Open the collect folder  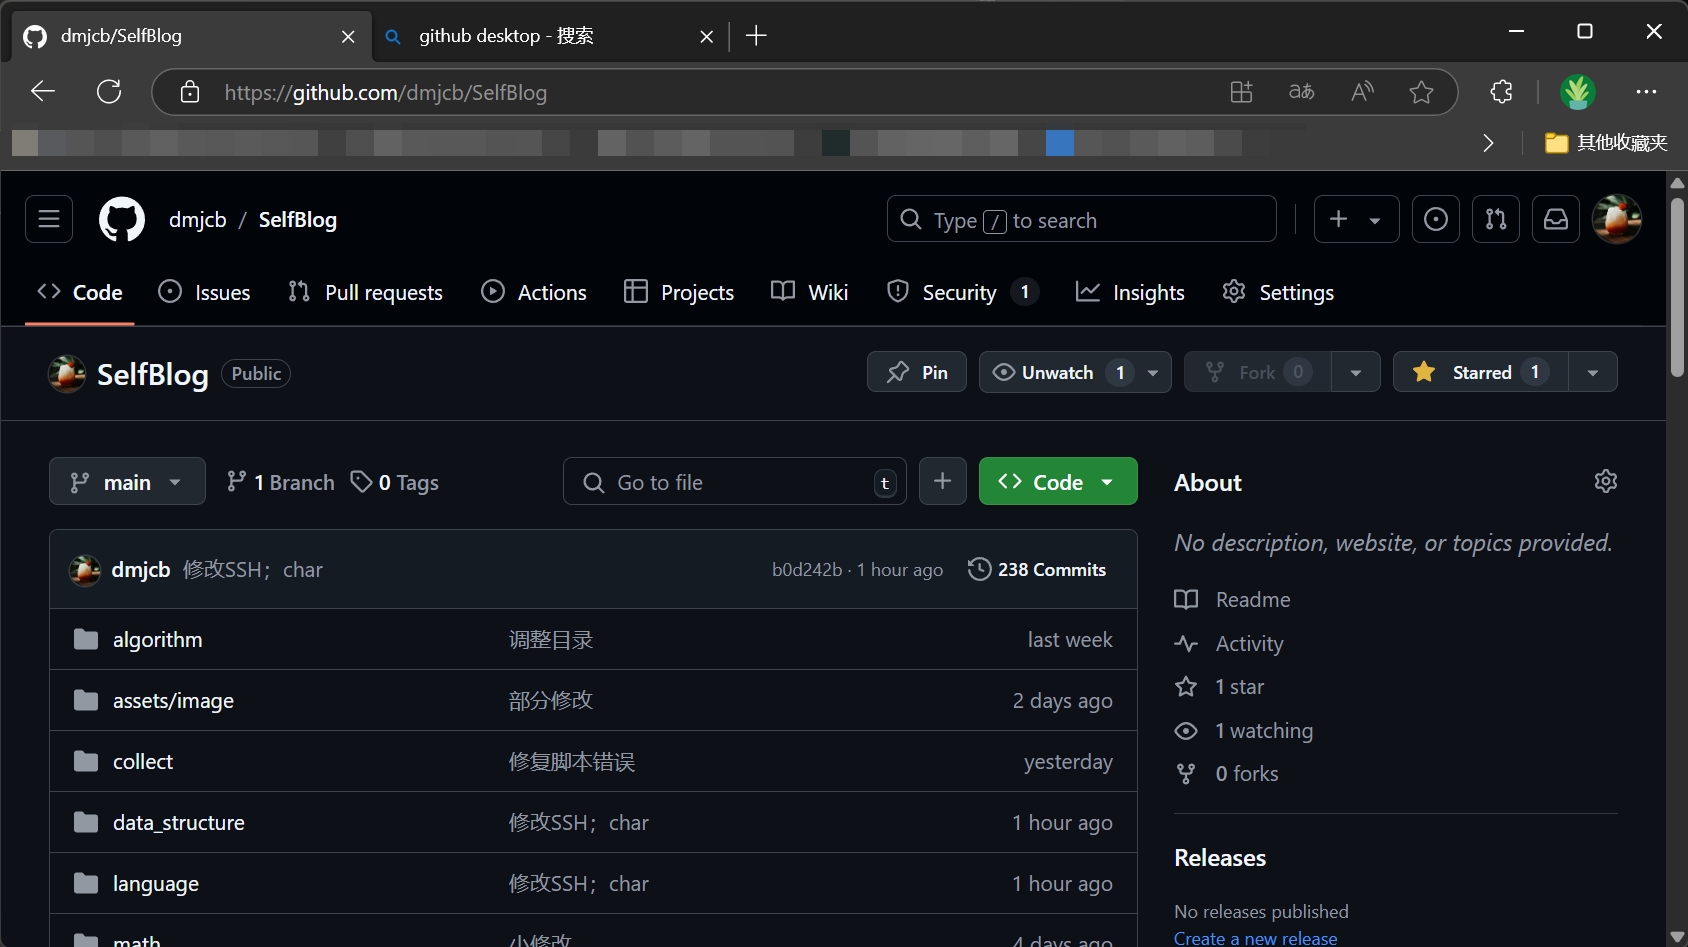pyautogui.click(x=143, y=762)
